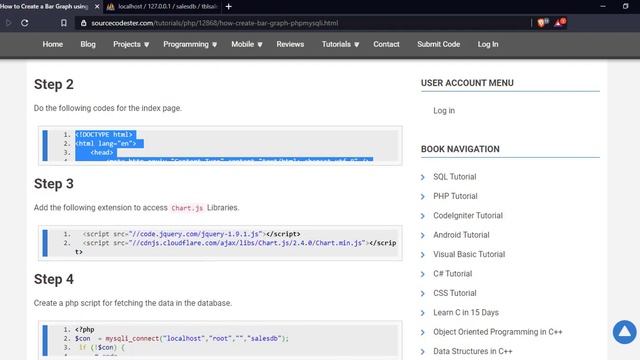
Task: Open the CodeIgniter Tutorial link
Action: click(x=468, y=216)
